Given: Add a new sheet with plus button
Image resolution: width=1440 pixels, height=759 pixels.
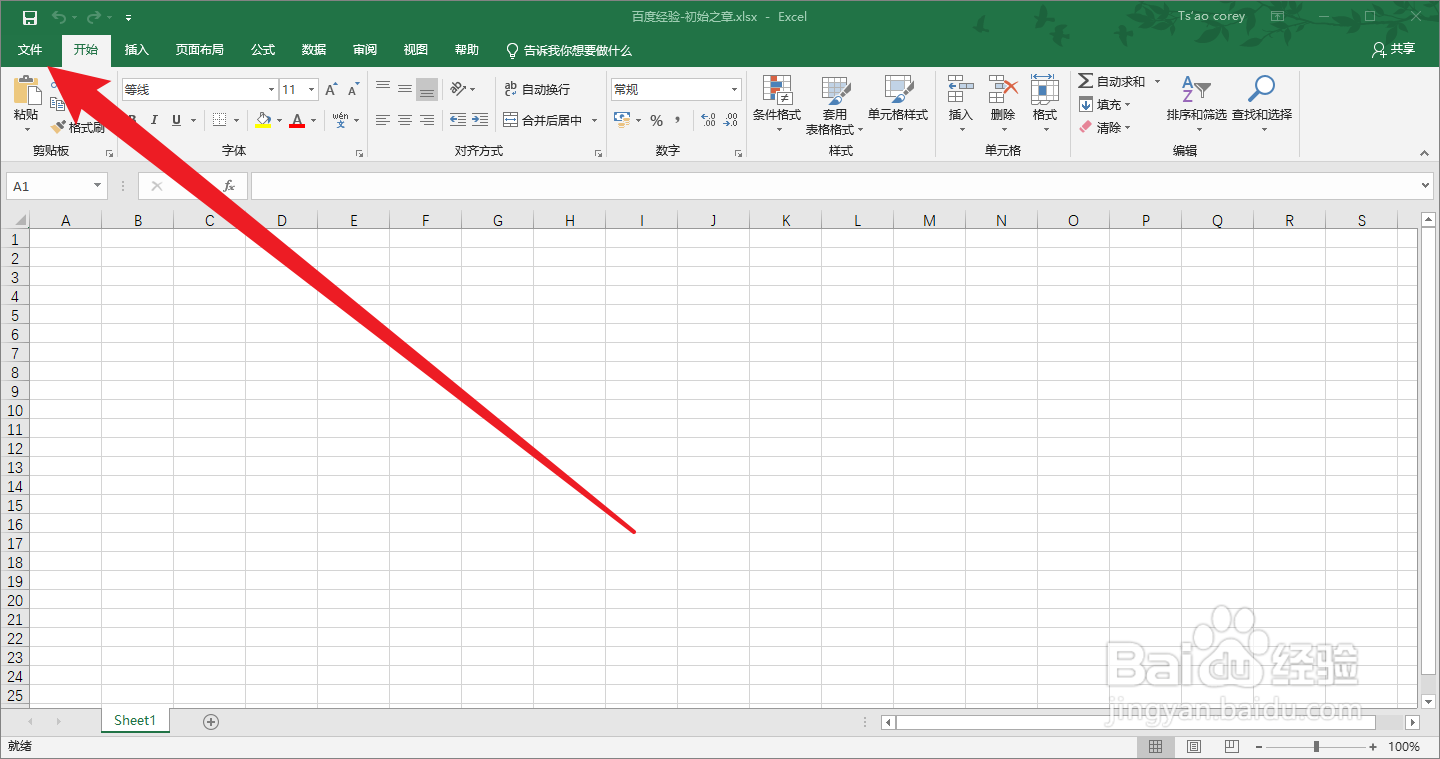Looking at the screenshot, I should tap(210, 721).
